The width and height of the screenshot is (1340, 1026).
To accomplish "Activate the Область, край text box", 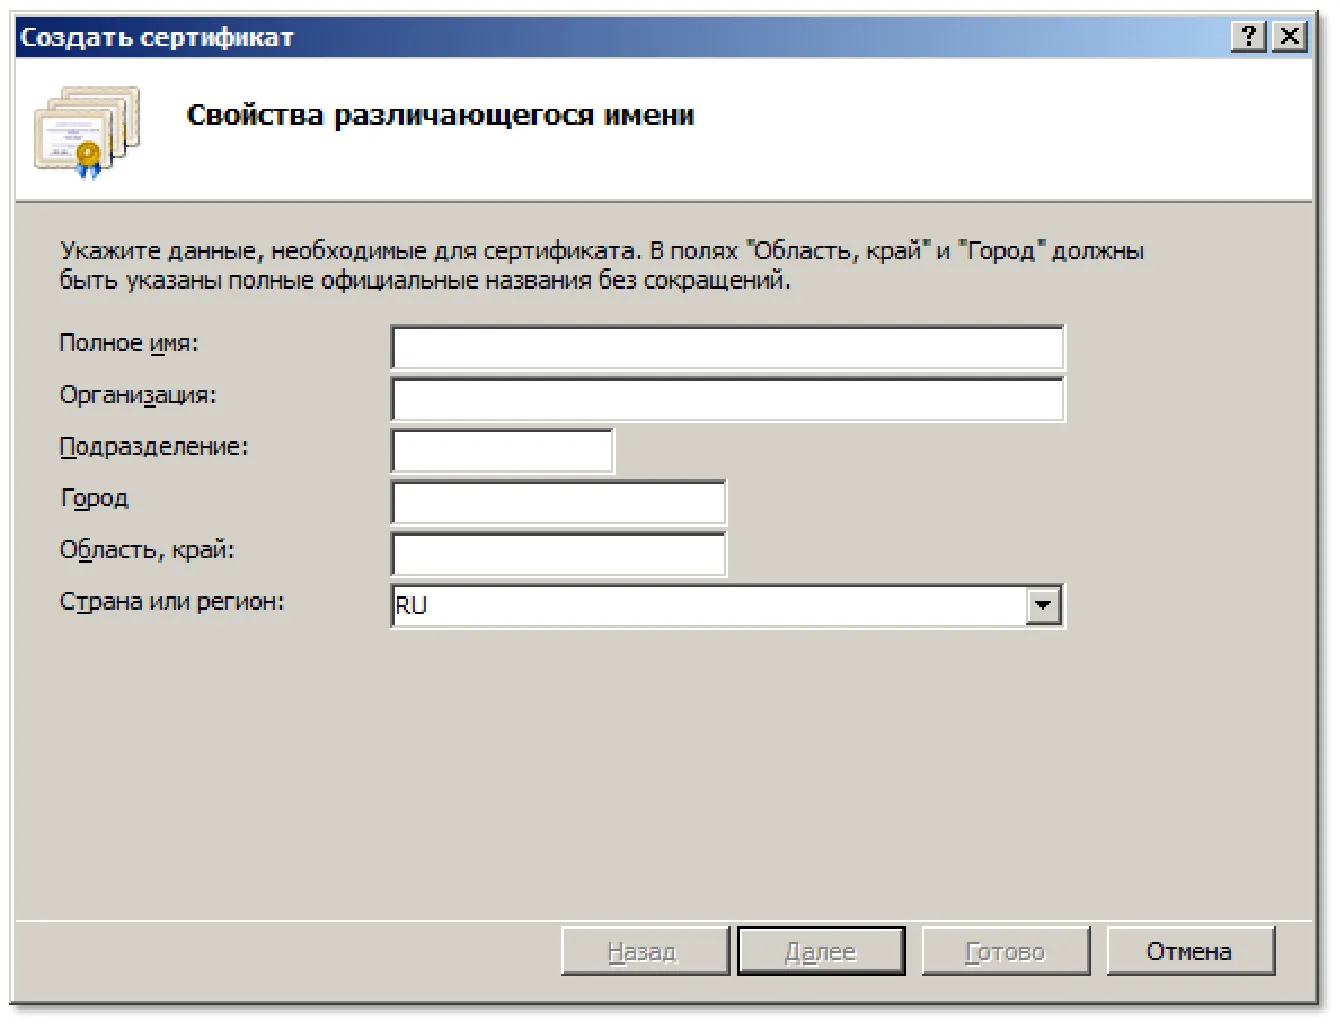I will click(558, 555).
